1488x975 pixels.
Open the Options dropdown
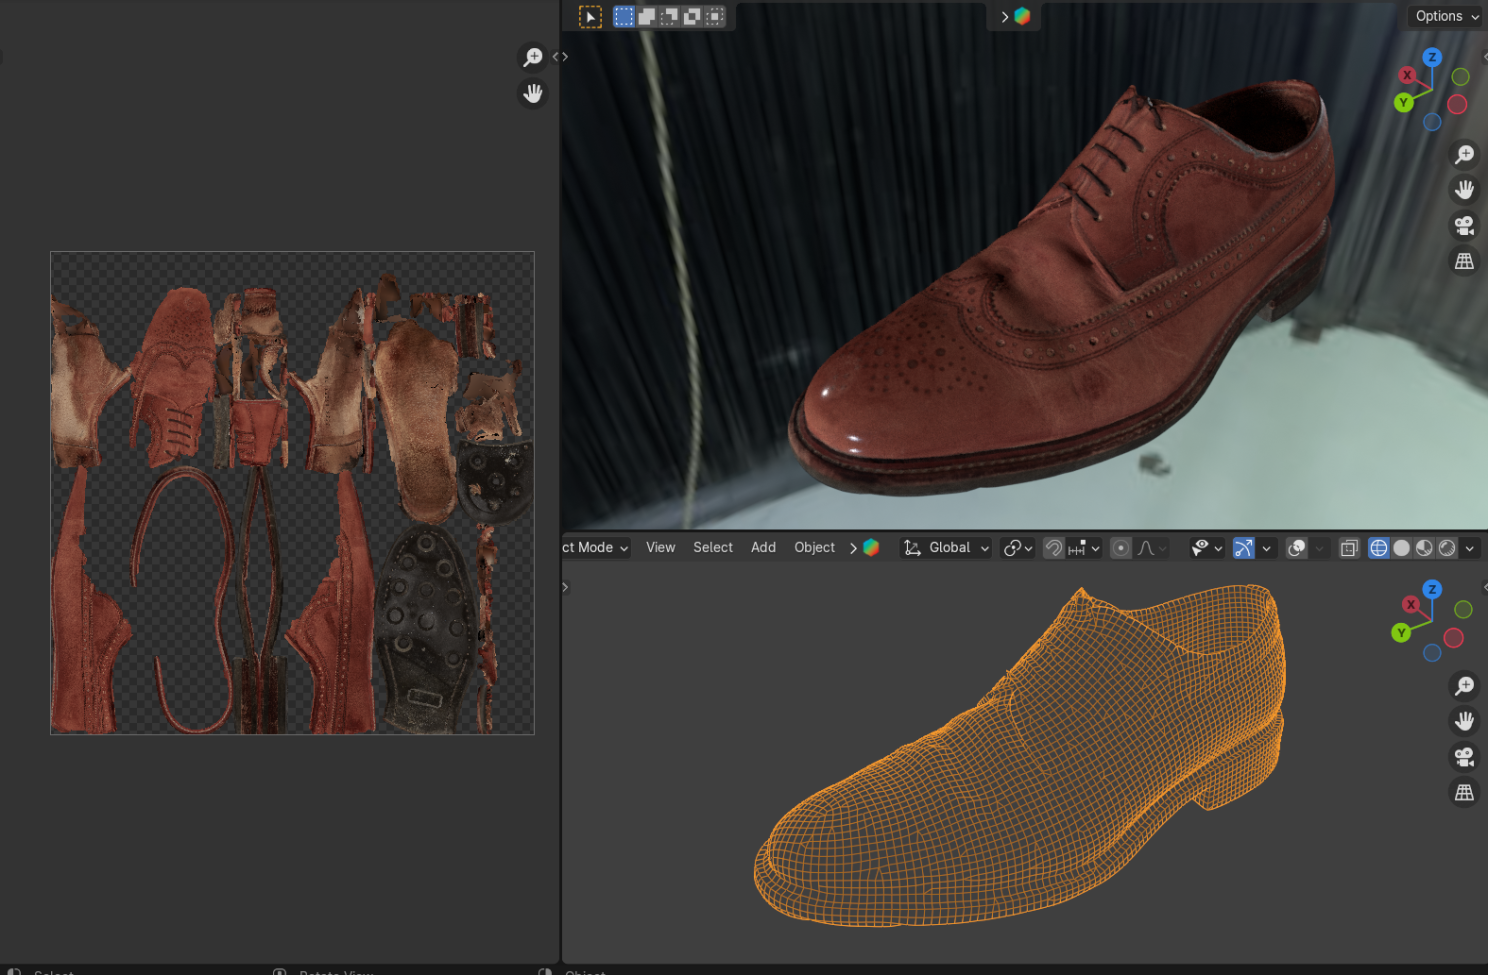(x=1446, y=16)
